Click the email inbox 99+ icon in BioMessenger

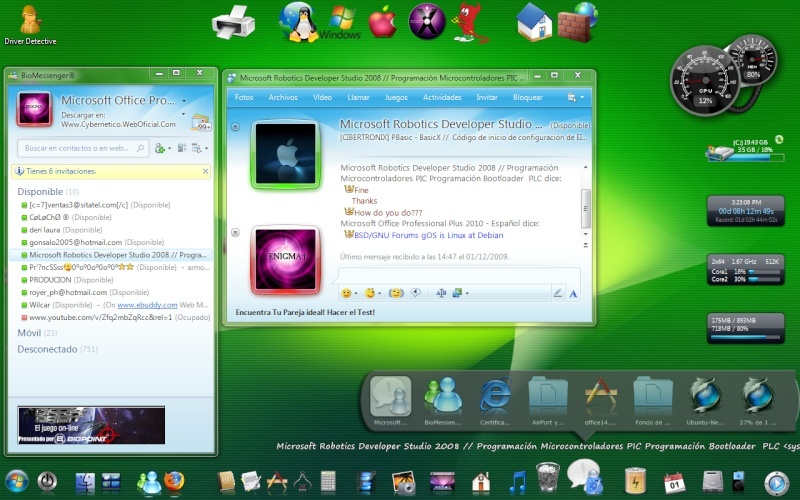(201, 122)
